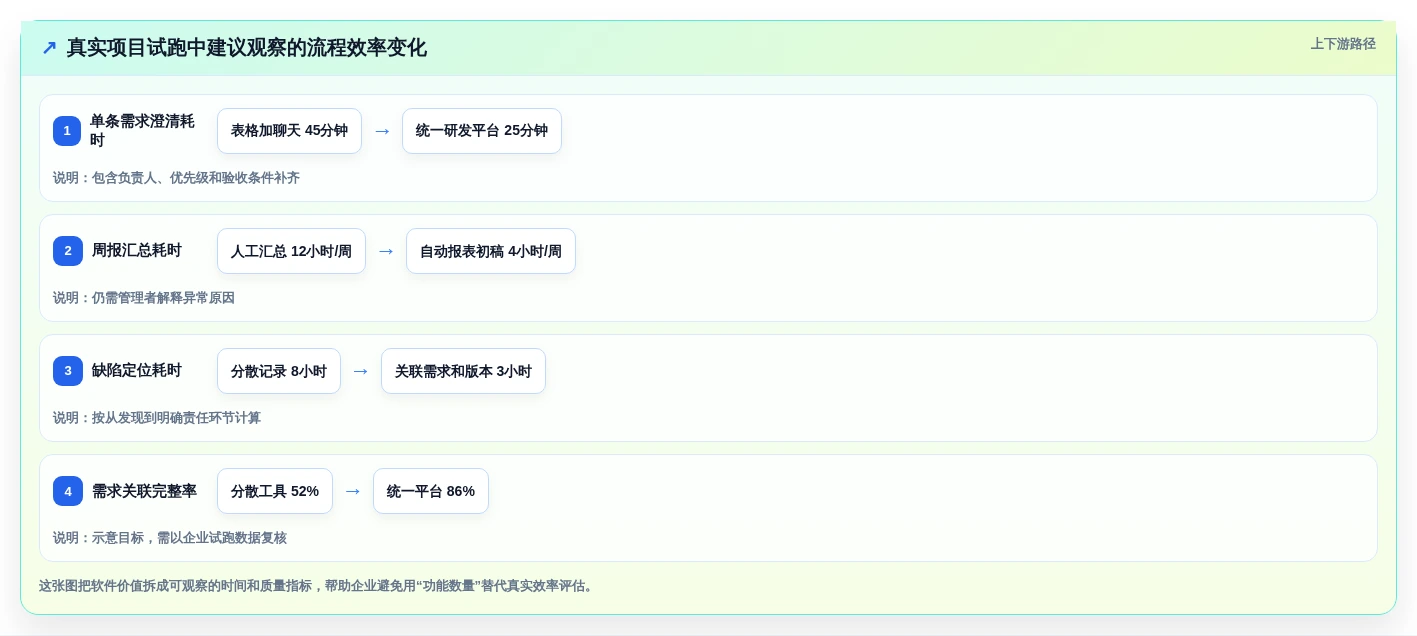The image size is (1417, 636).
Task: Select the label 周报汇总耗时
Action: [137, 251]
